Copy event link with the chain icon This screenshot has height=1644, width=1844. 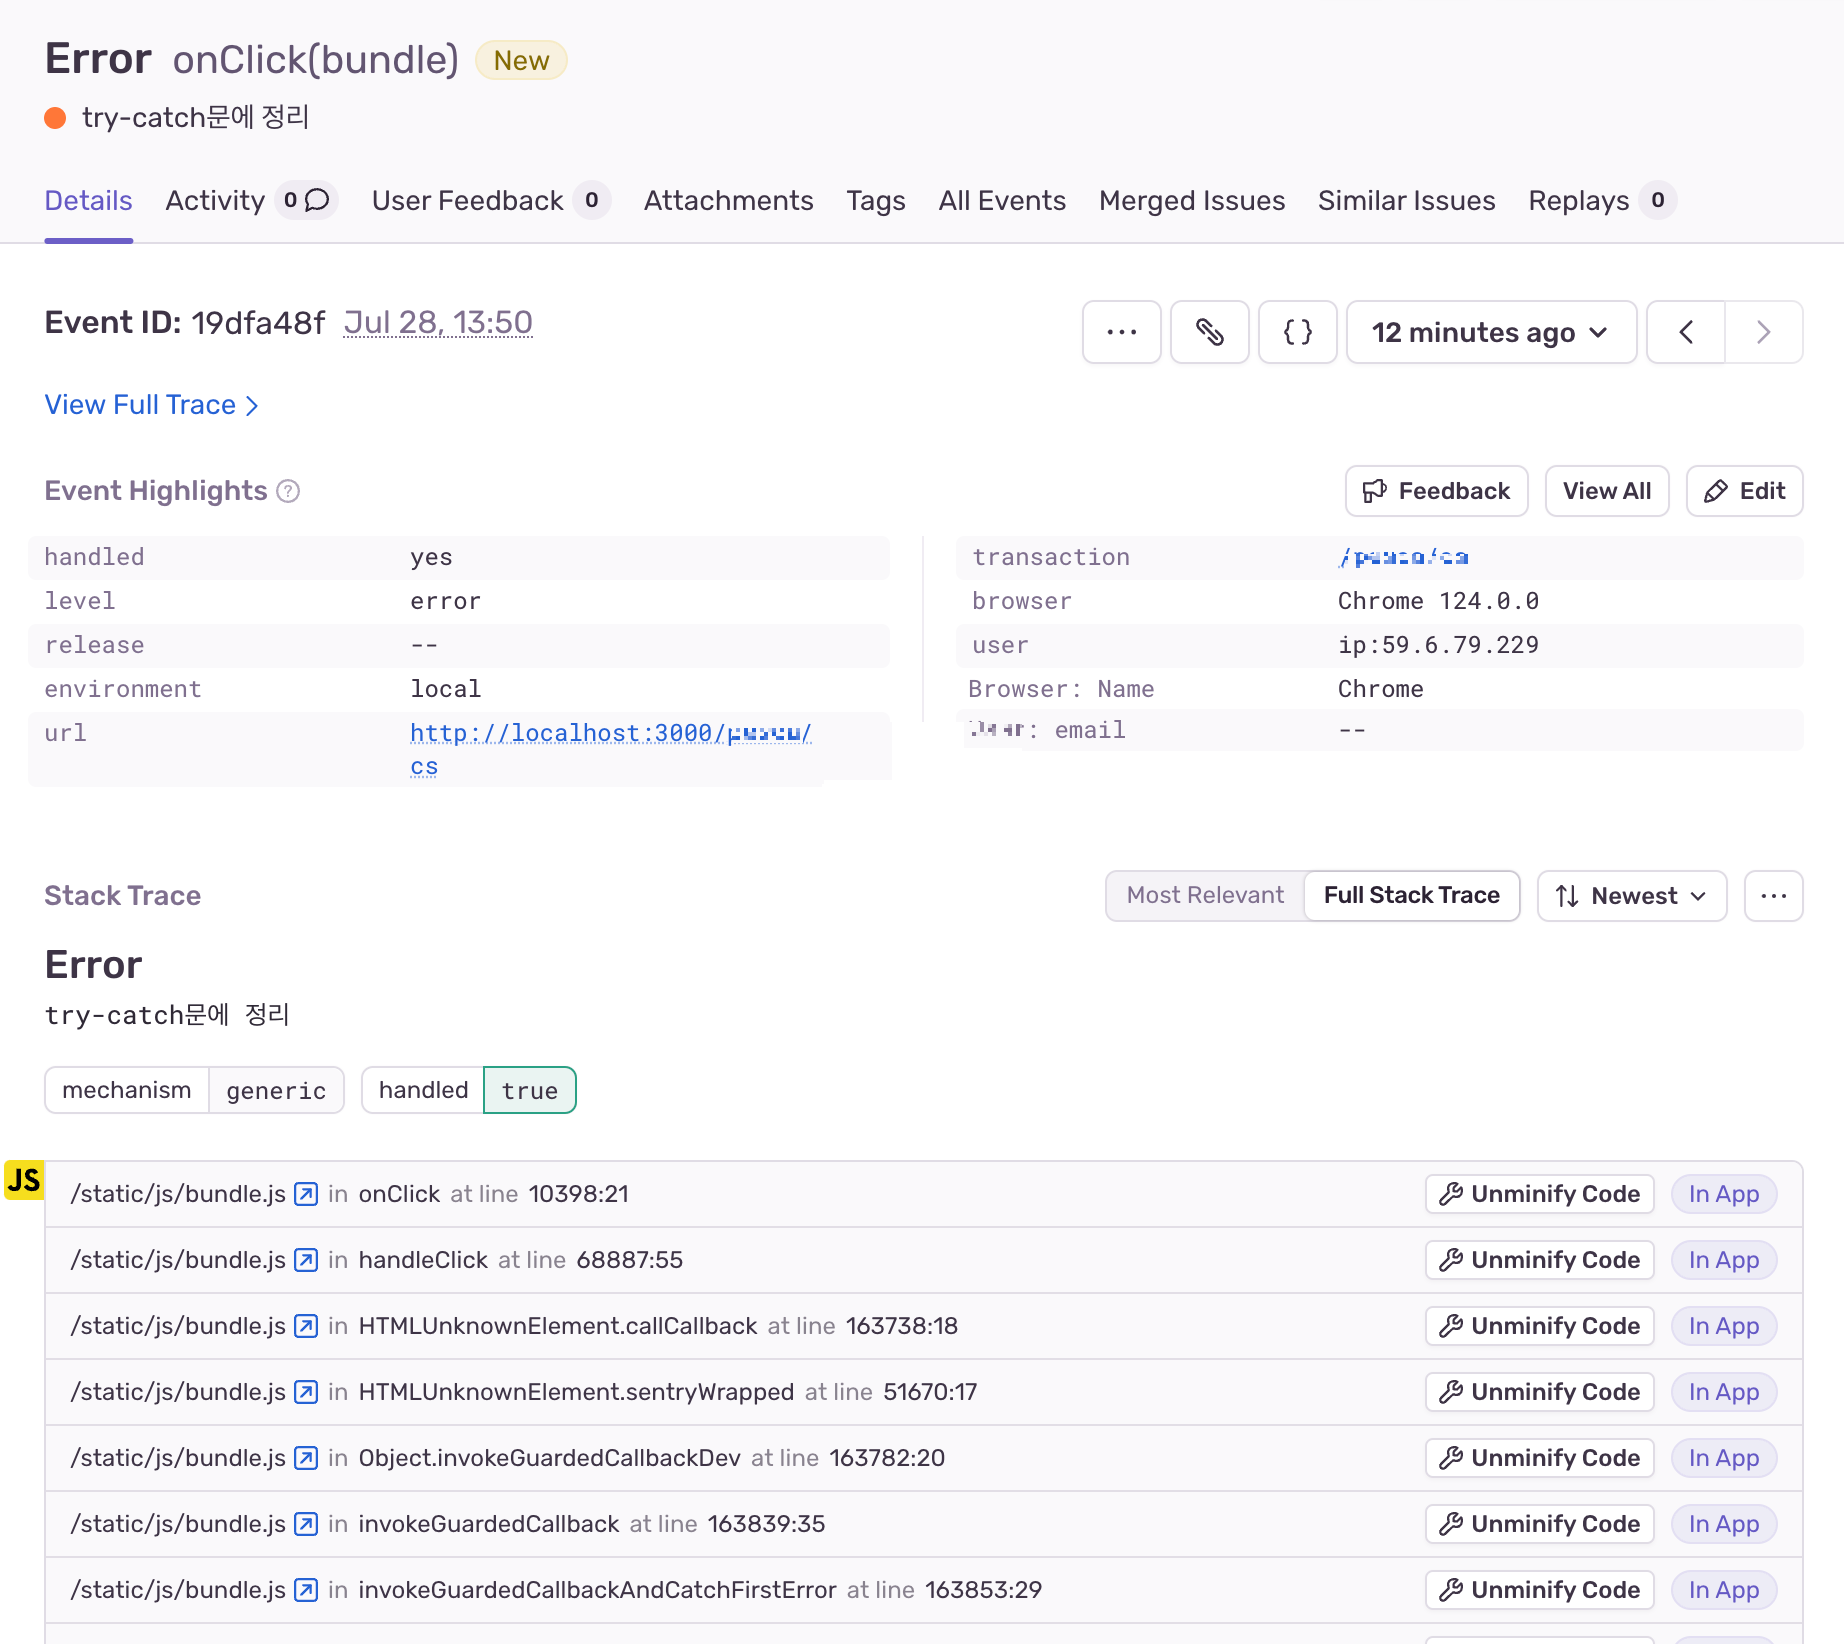point(1209,332)
